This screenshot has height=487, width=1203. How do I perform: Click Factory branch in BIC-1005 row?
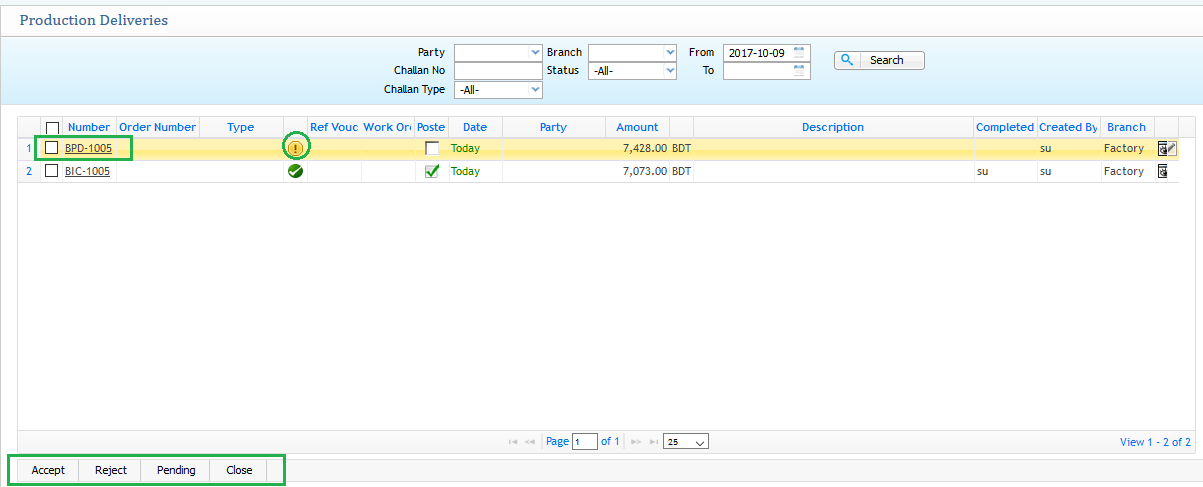coord(1124,171)
